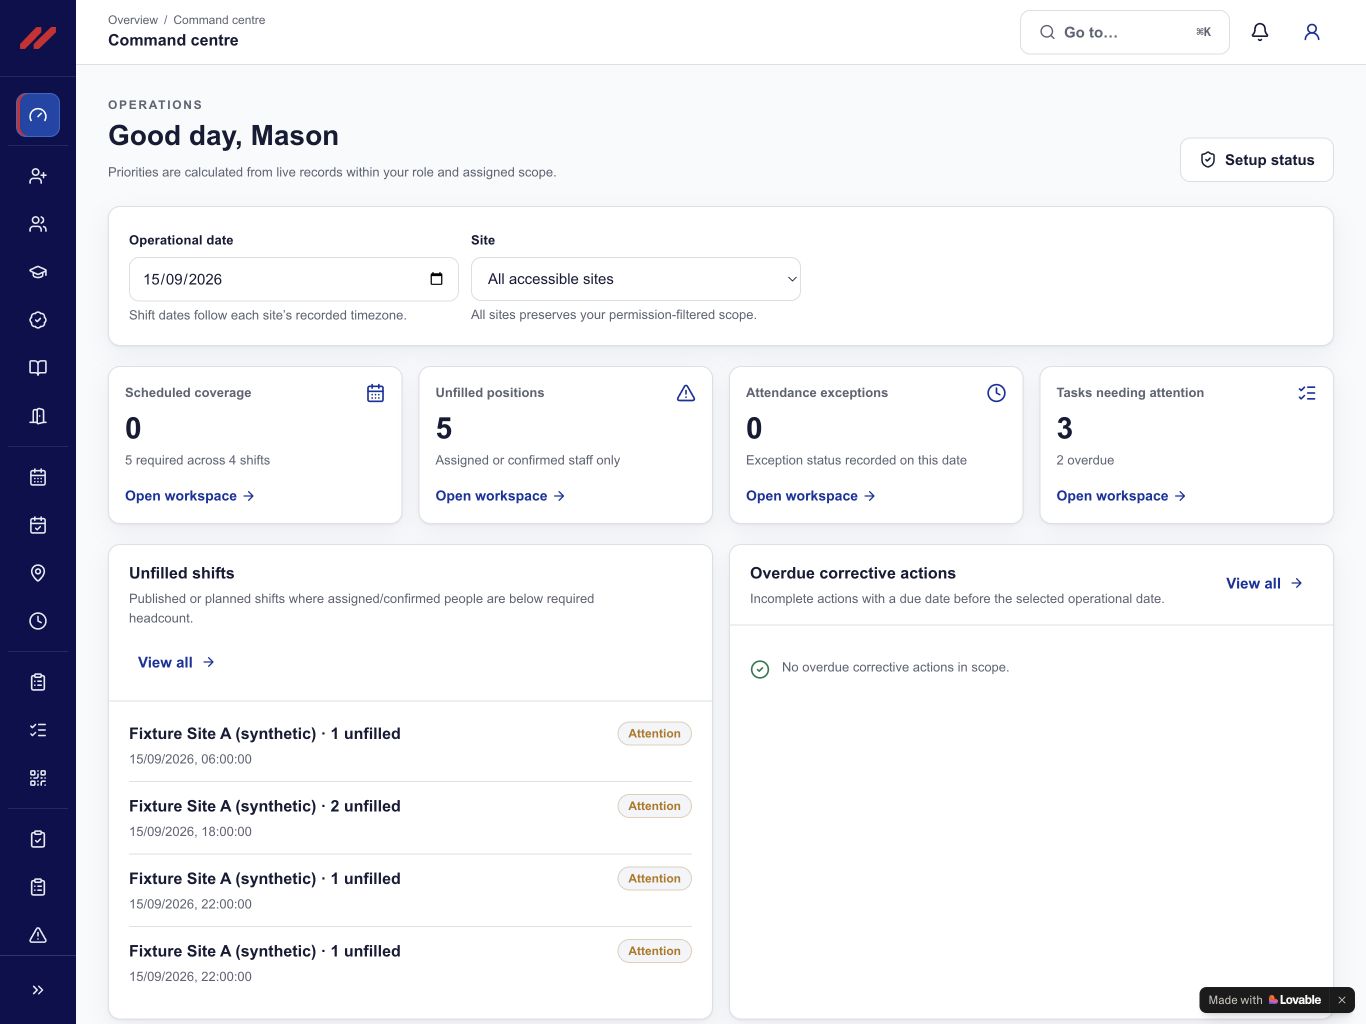Click the Command centre breadcrumb
Screen dimensions: 1366x1024
pos(219,20)
